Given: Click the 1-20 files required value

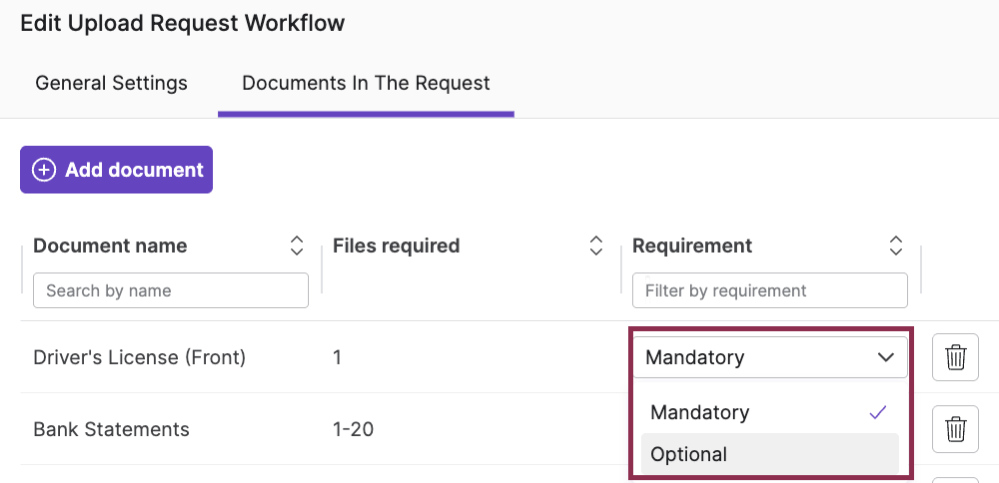Looking at the screenshot, I should 353,429.
